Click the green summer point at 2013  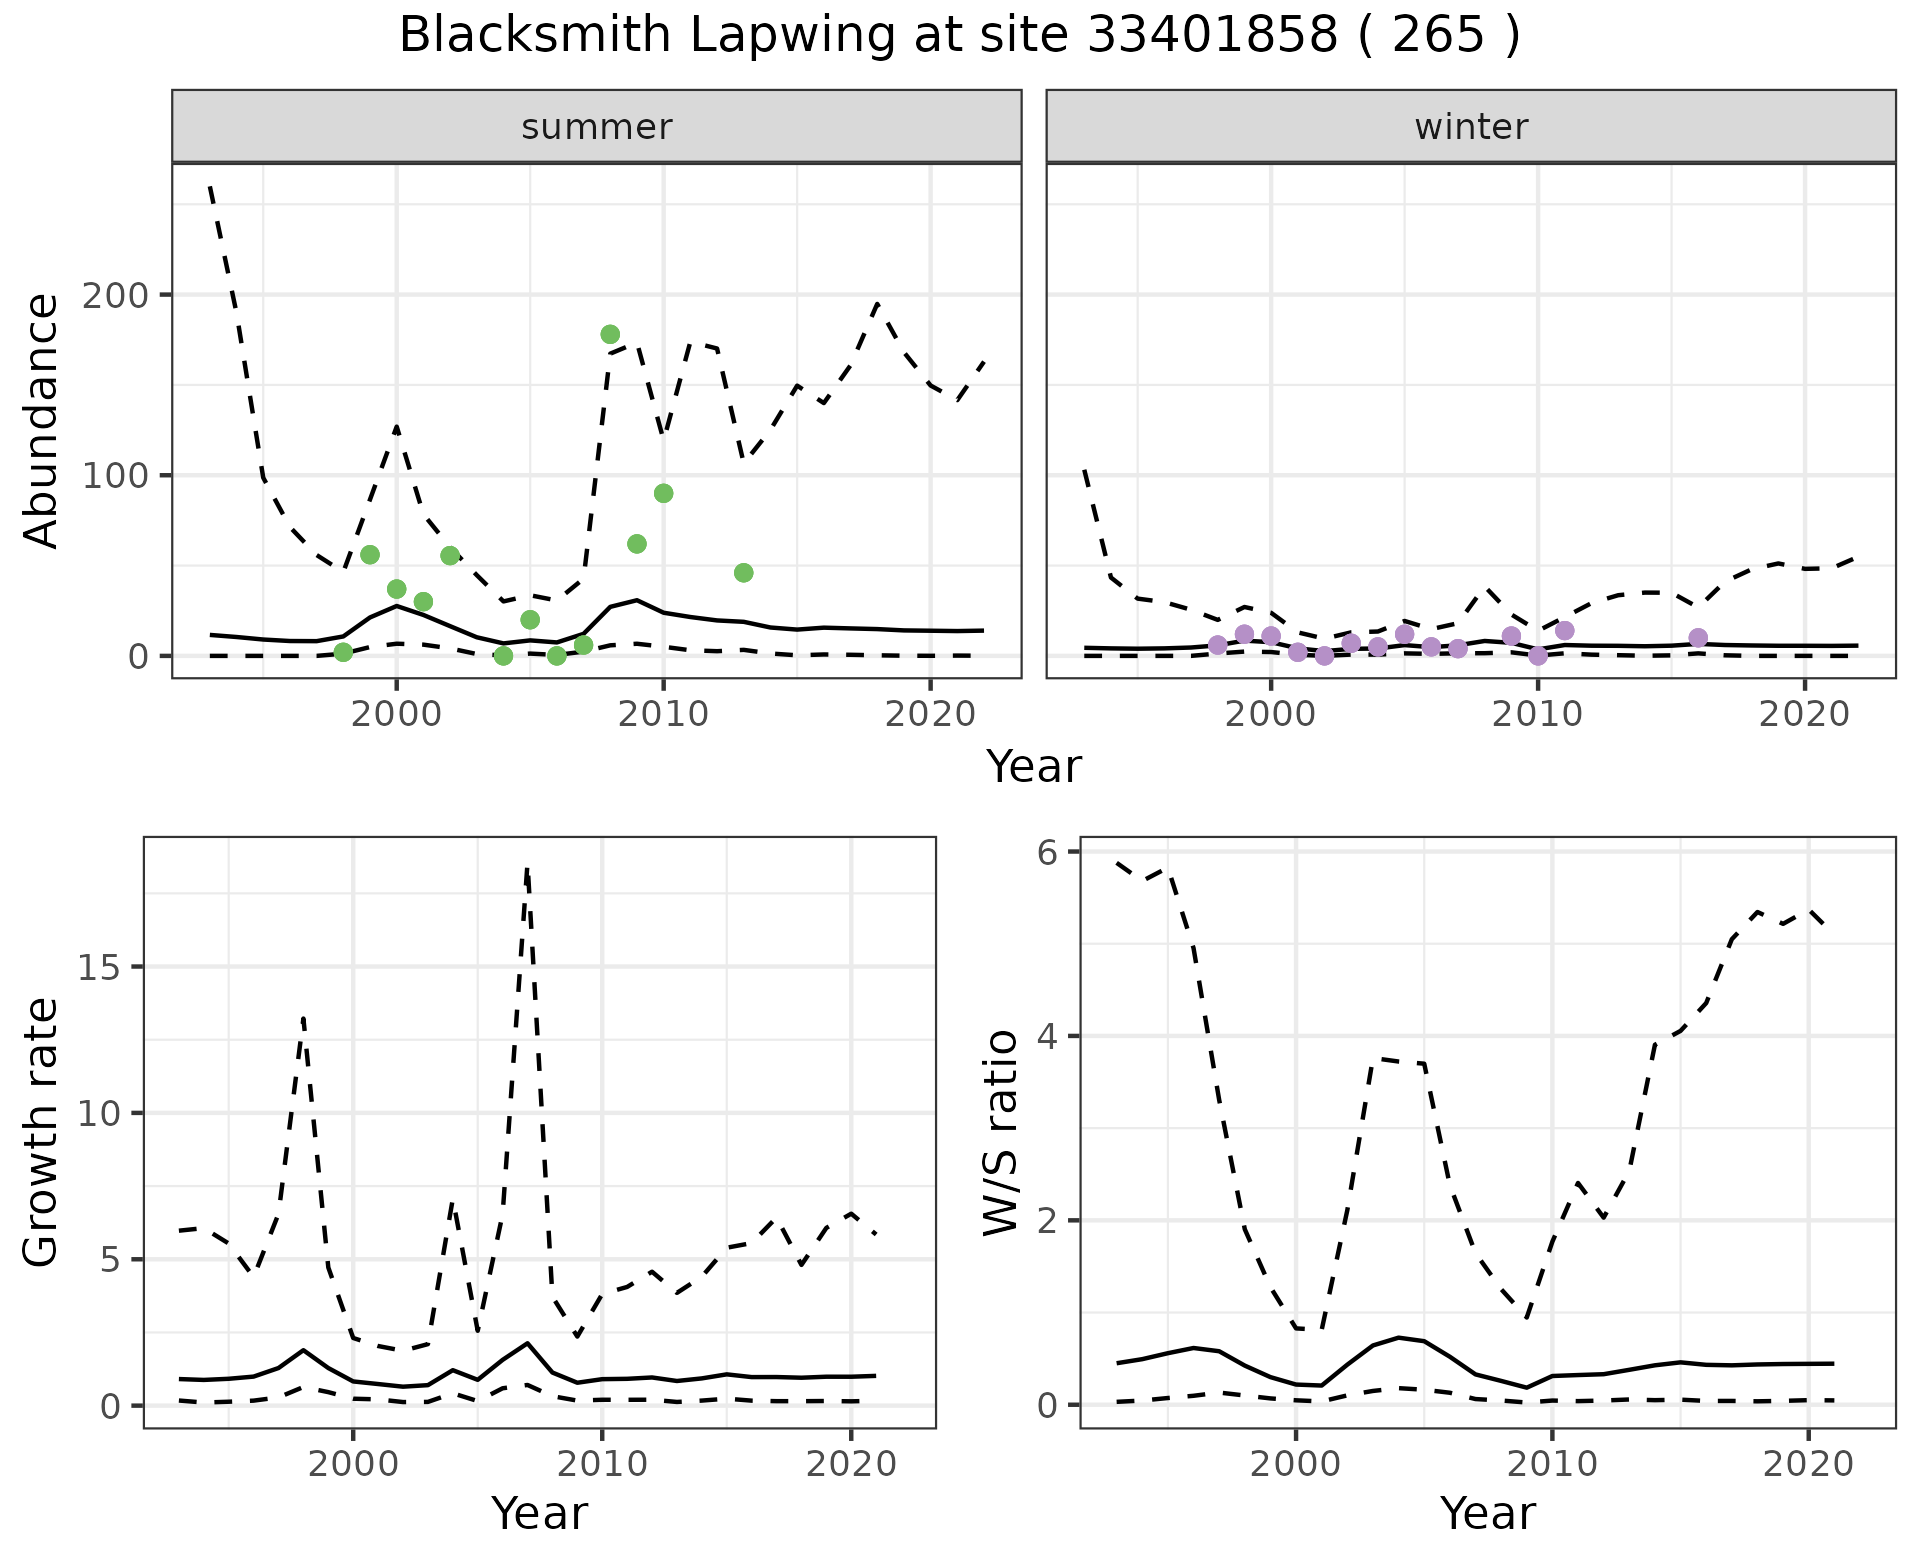coord(743,573)
